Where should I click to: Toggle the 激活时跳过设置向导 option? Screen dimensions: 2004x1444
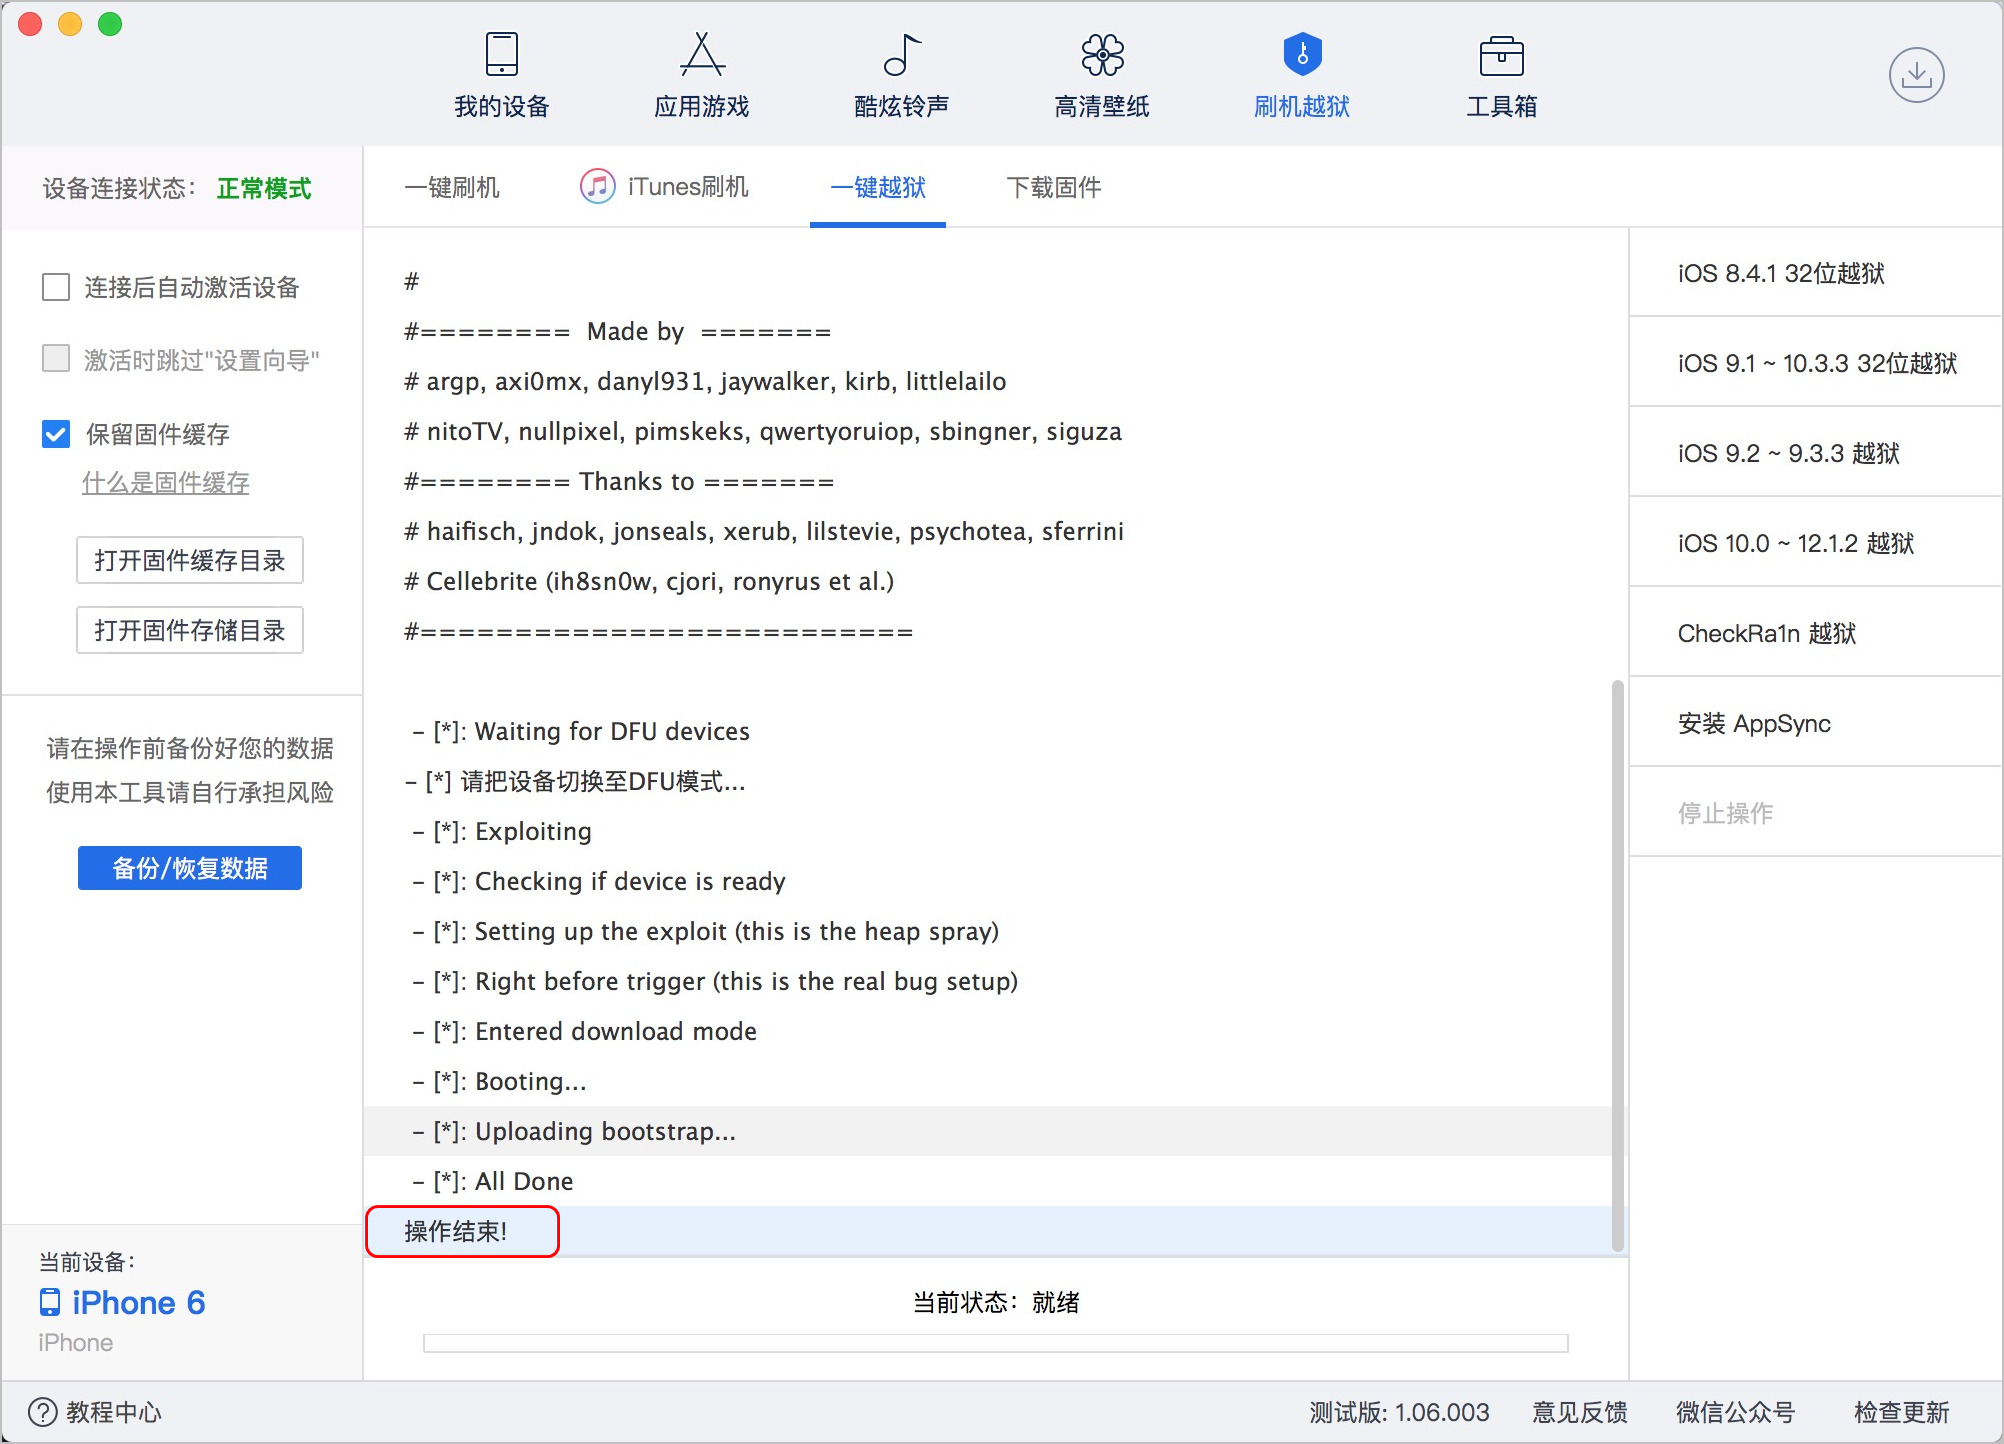(x=56, y=359)
